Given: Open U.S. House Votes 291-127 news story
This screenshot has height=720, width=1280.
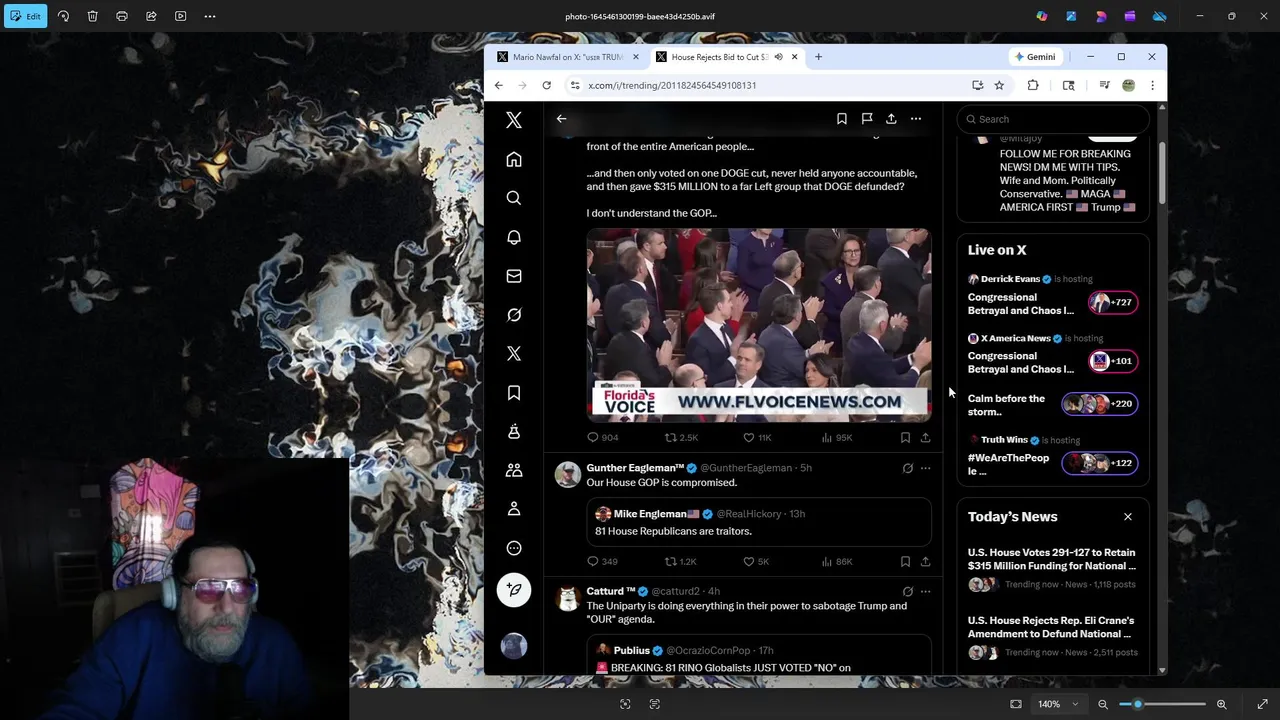Looking at the screenshot, I should 1052,570.
